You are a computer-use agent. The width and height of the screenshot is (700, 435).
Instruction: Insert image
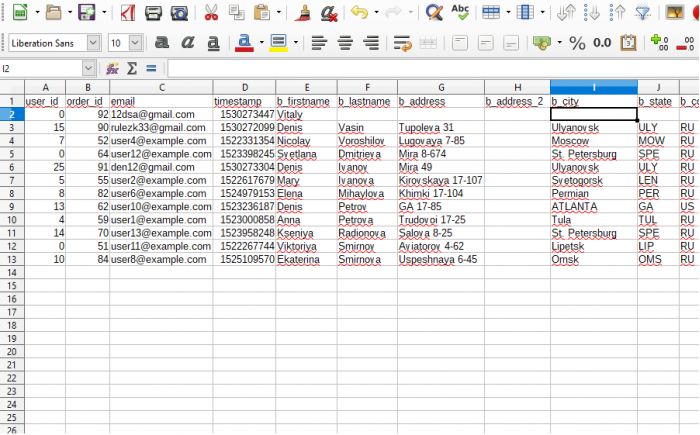(x=674, y=12)
